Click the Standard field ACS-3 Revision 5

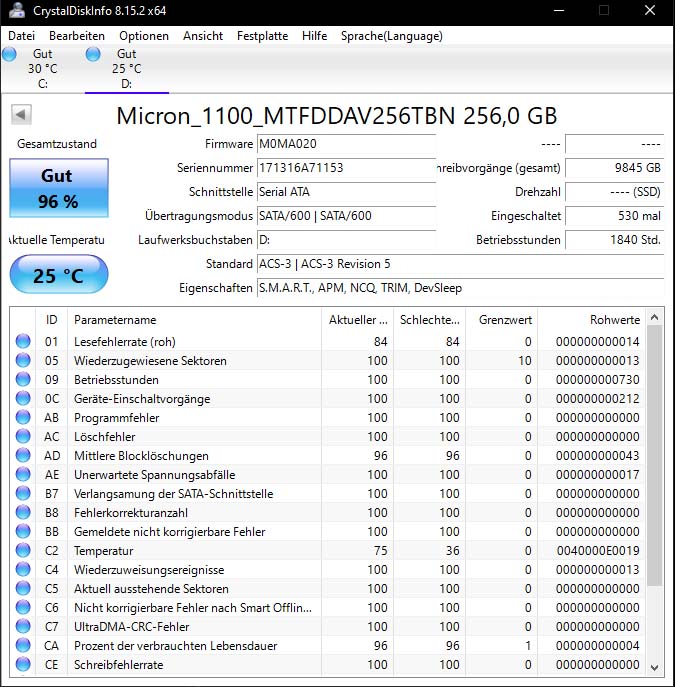click(x=460, y=264)
